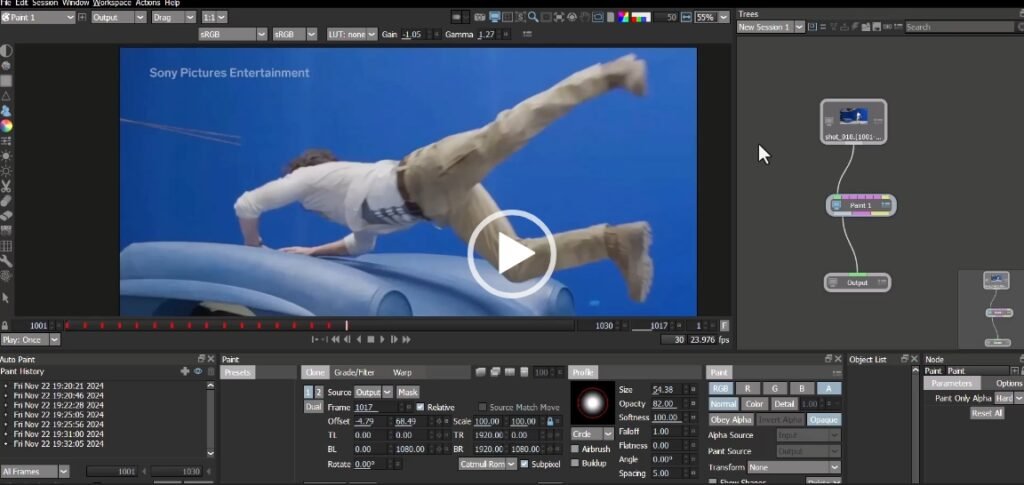Click the timeline lock icon left of 1001

point(5,325)
